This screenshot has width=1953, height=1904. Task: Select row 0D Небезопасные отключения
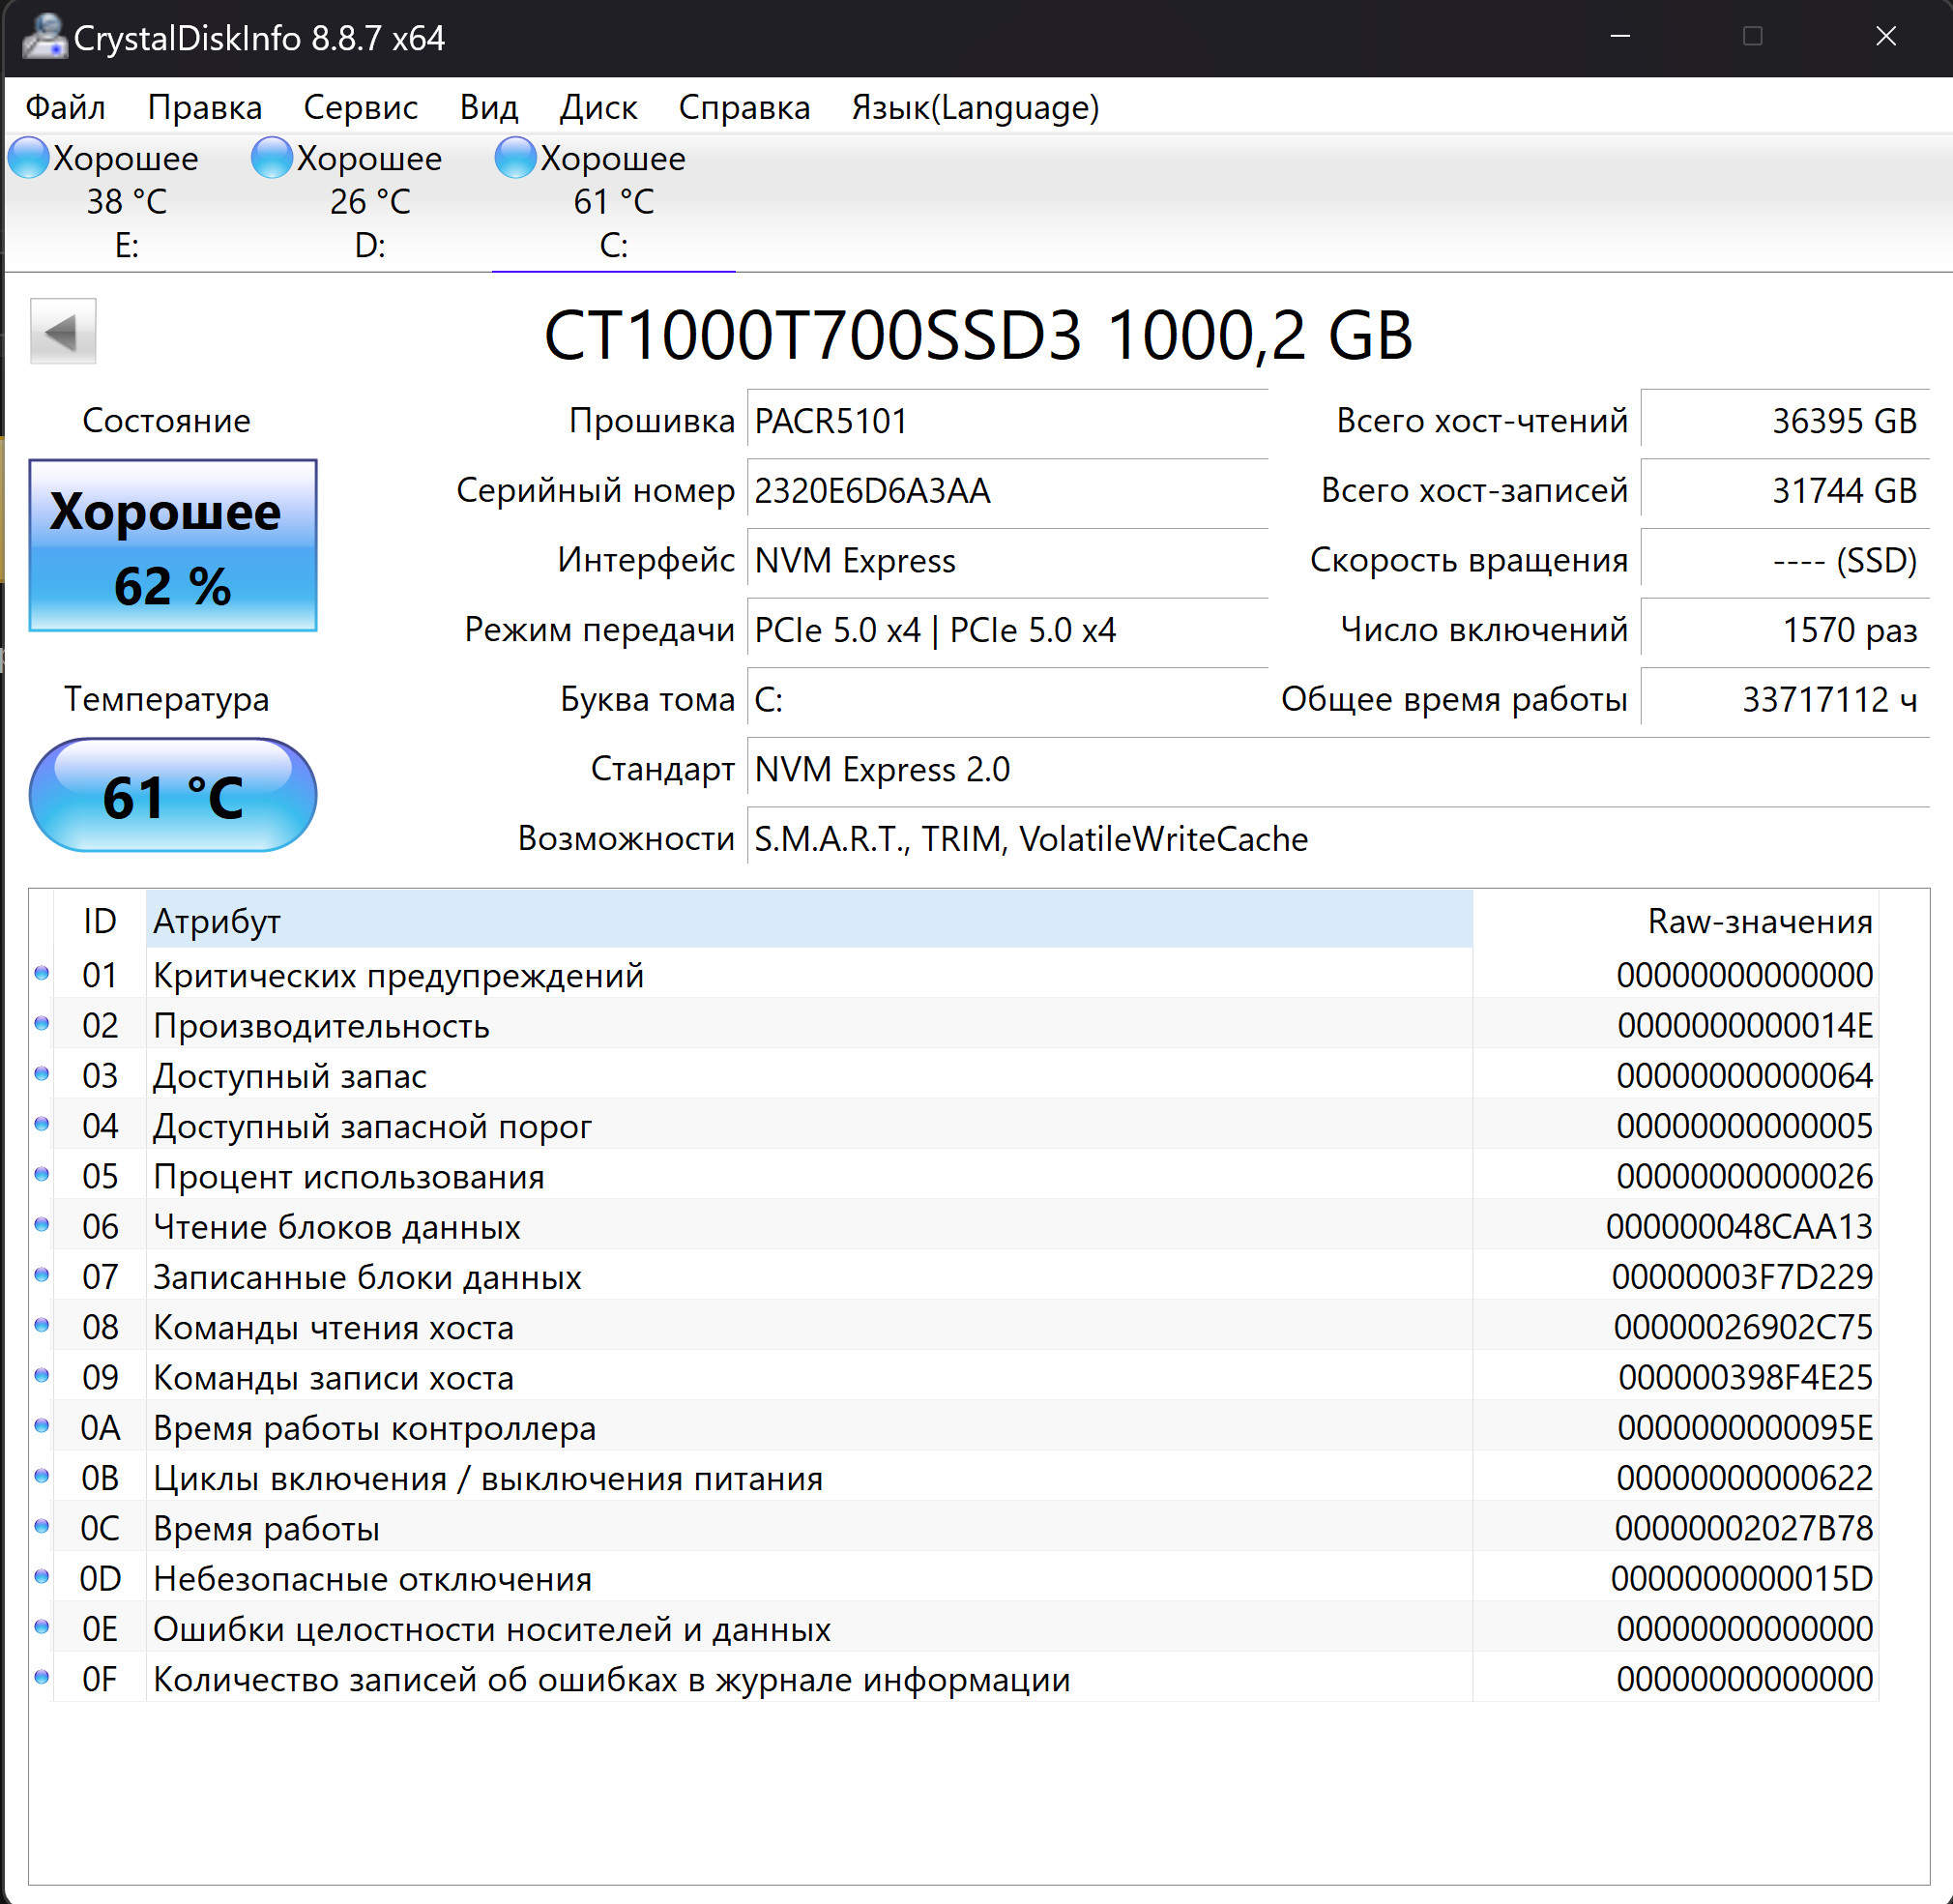[x=955, y=1578]
